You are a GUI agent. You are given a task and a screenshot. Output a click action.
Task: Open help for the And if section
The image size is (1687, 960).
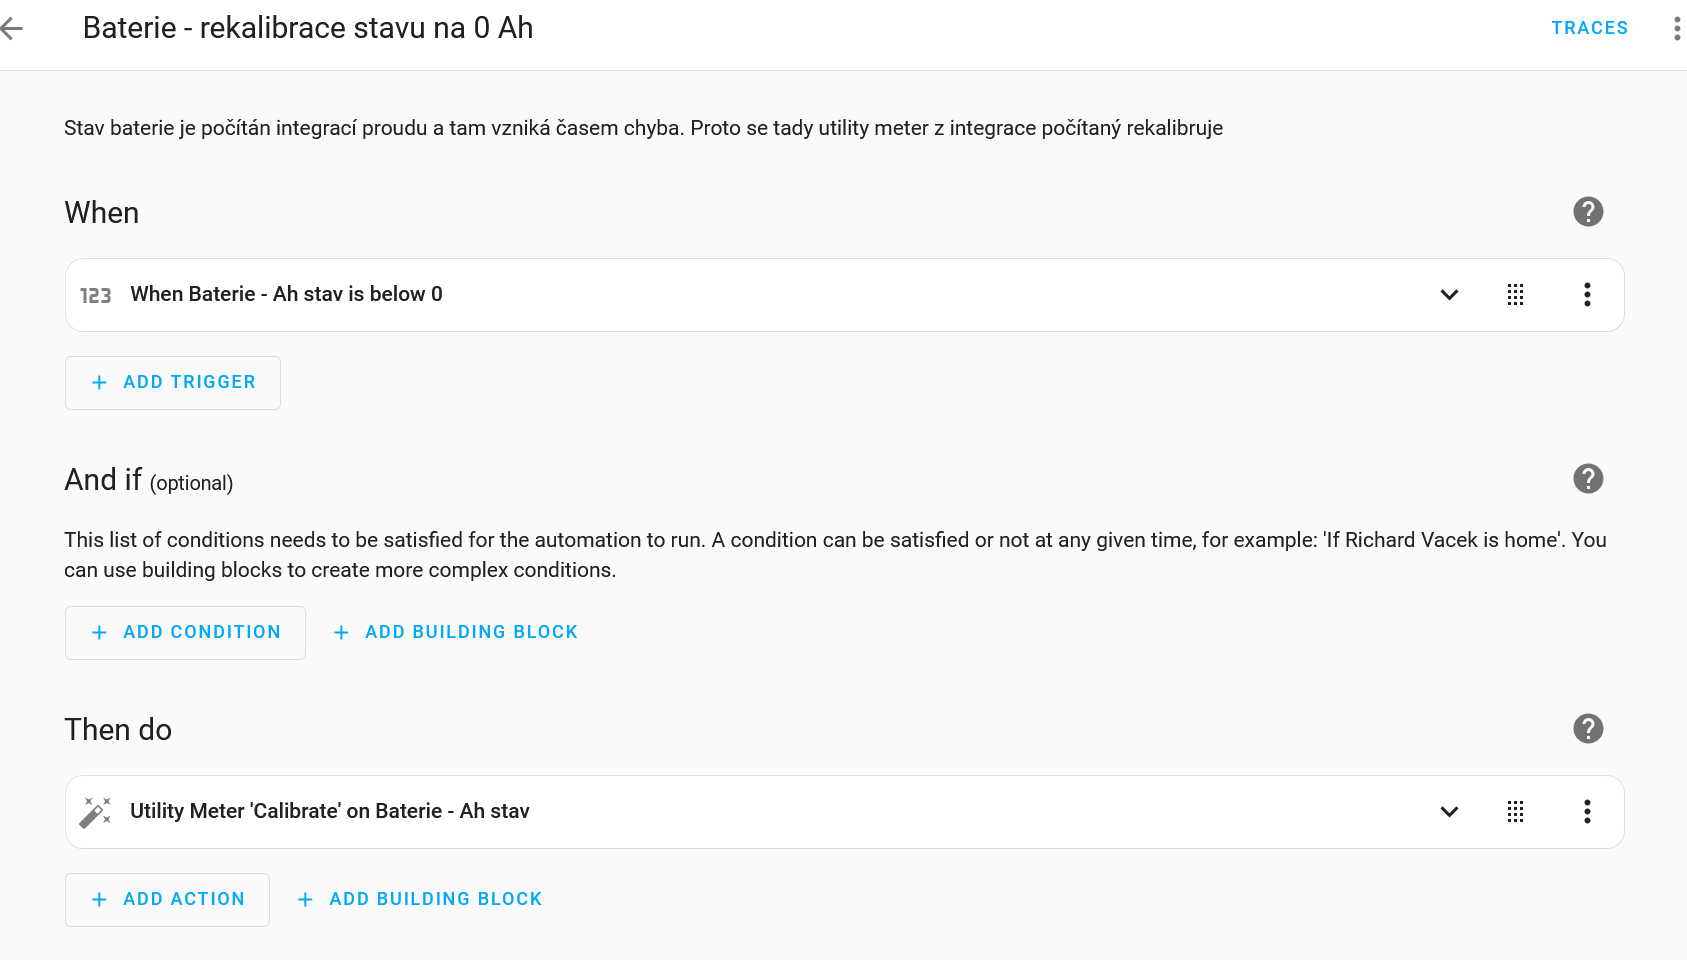pyautogui.click(x=1588, y=479)
